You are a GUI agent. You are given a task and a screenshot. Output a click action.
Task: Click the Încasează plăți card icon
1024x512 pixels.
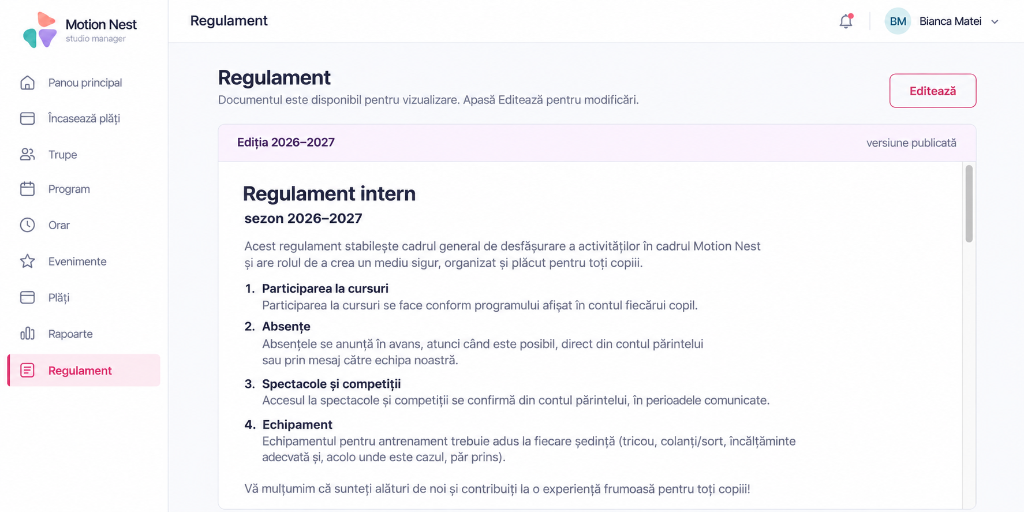(x=27, y=118)
